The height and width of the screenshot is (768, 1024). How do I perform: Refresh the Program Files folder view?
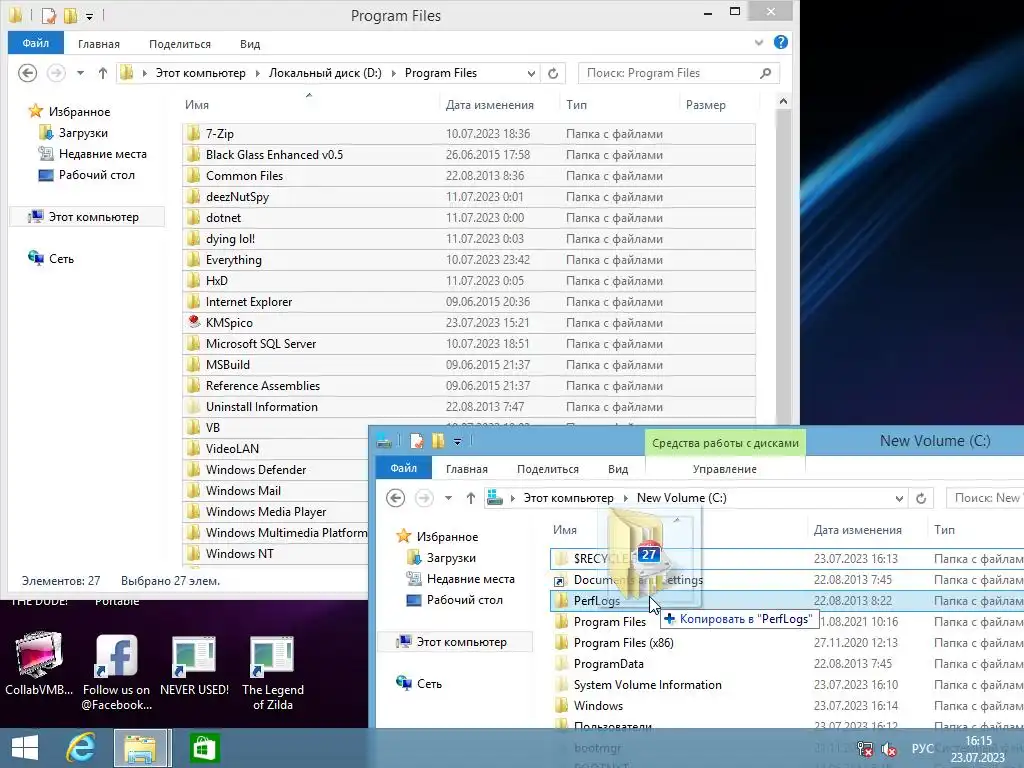pos(553,73)
